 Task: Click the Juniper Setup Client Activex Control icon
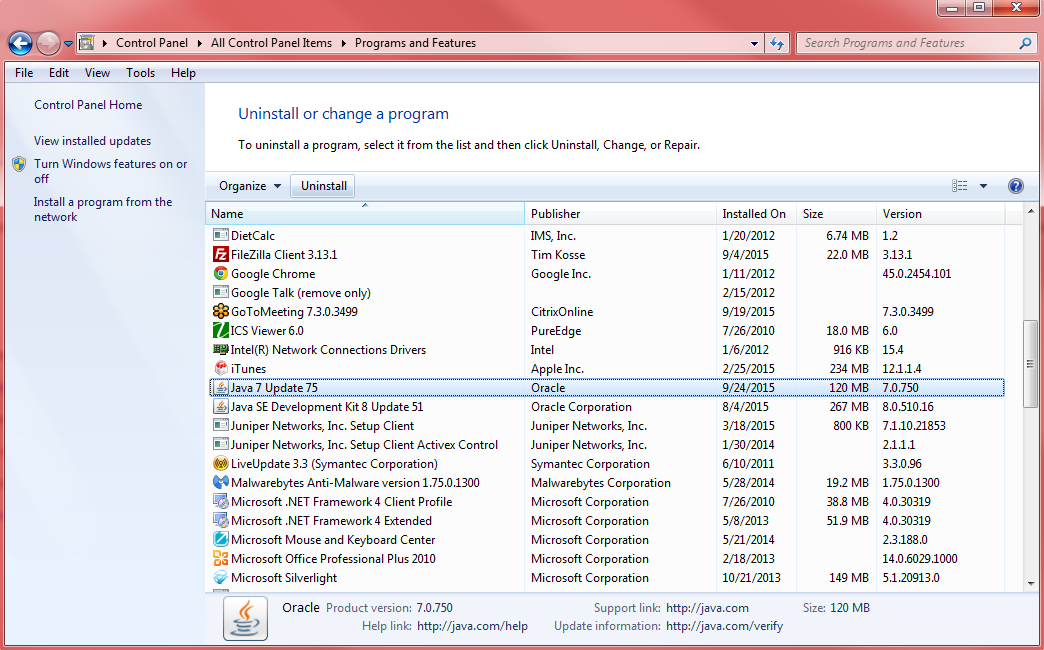(220, 444)
